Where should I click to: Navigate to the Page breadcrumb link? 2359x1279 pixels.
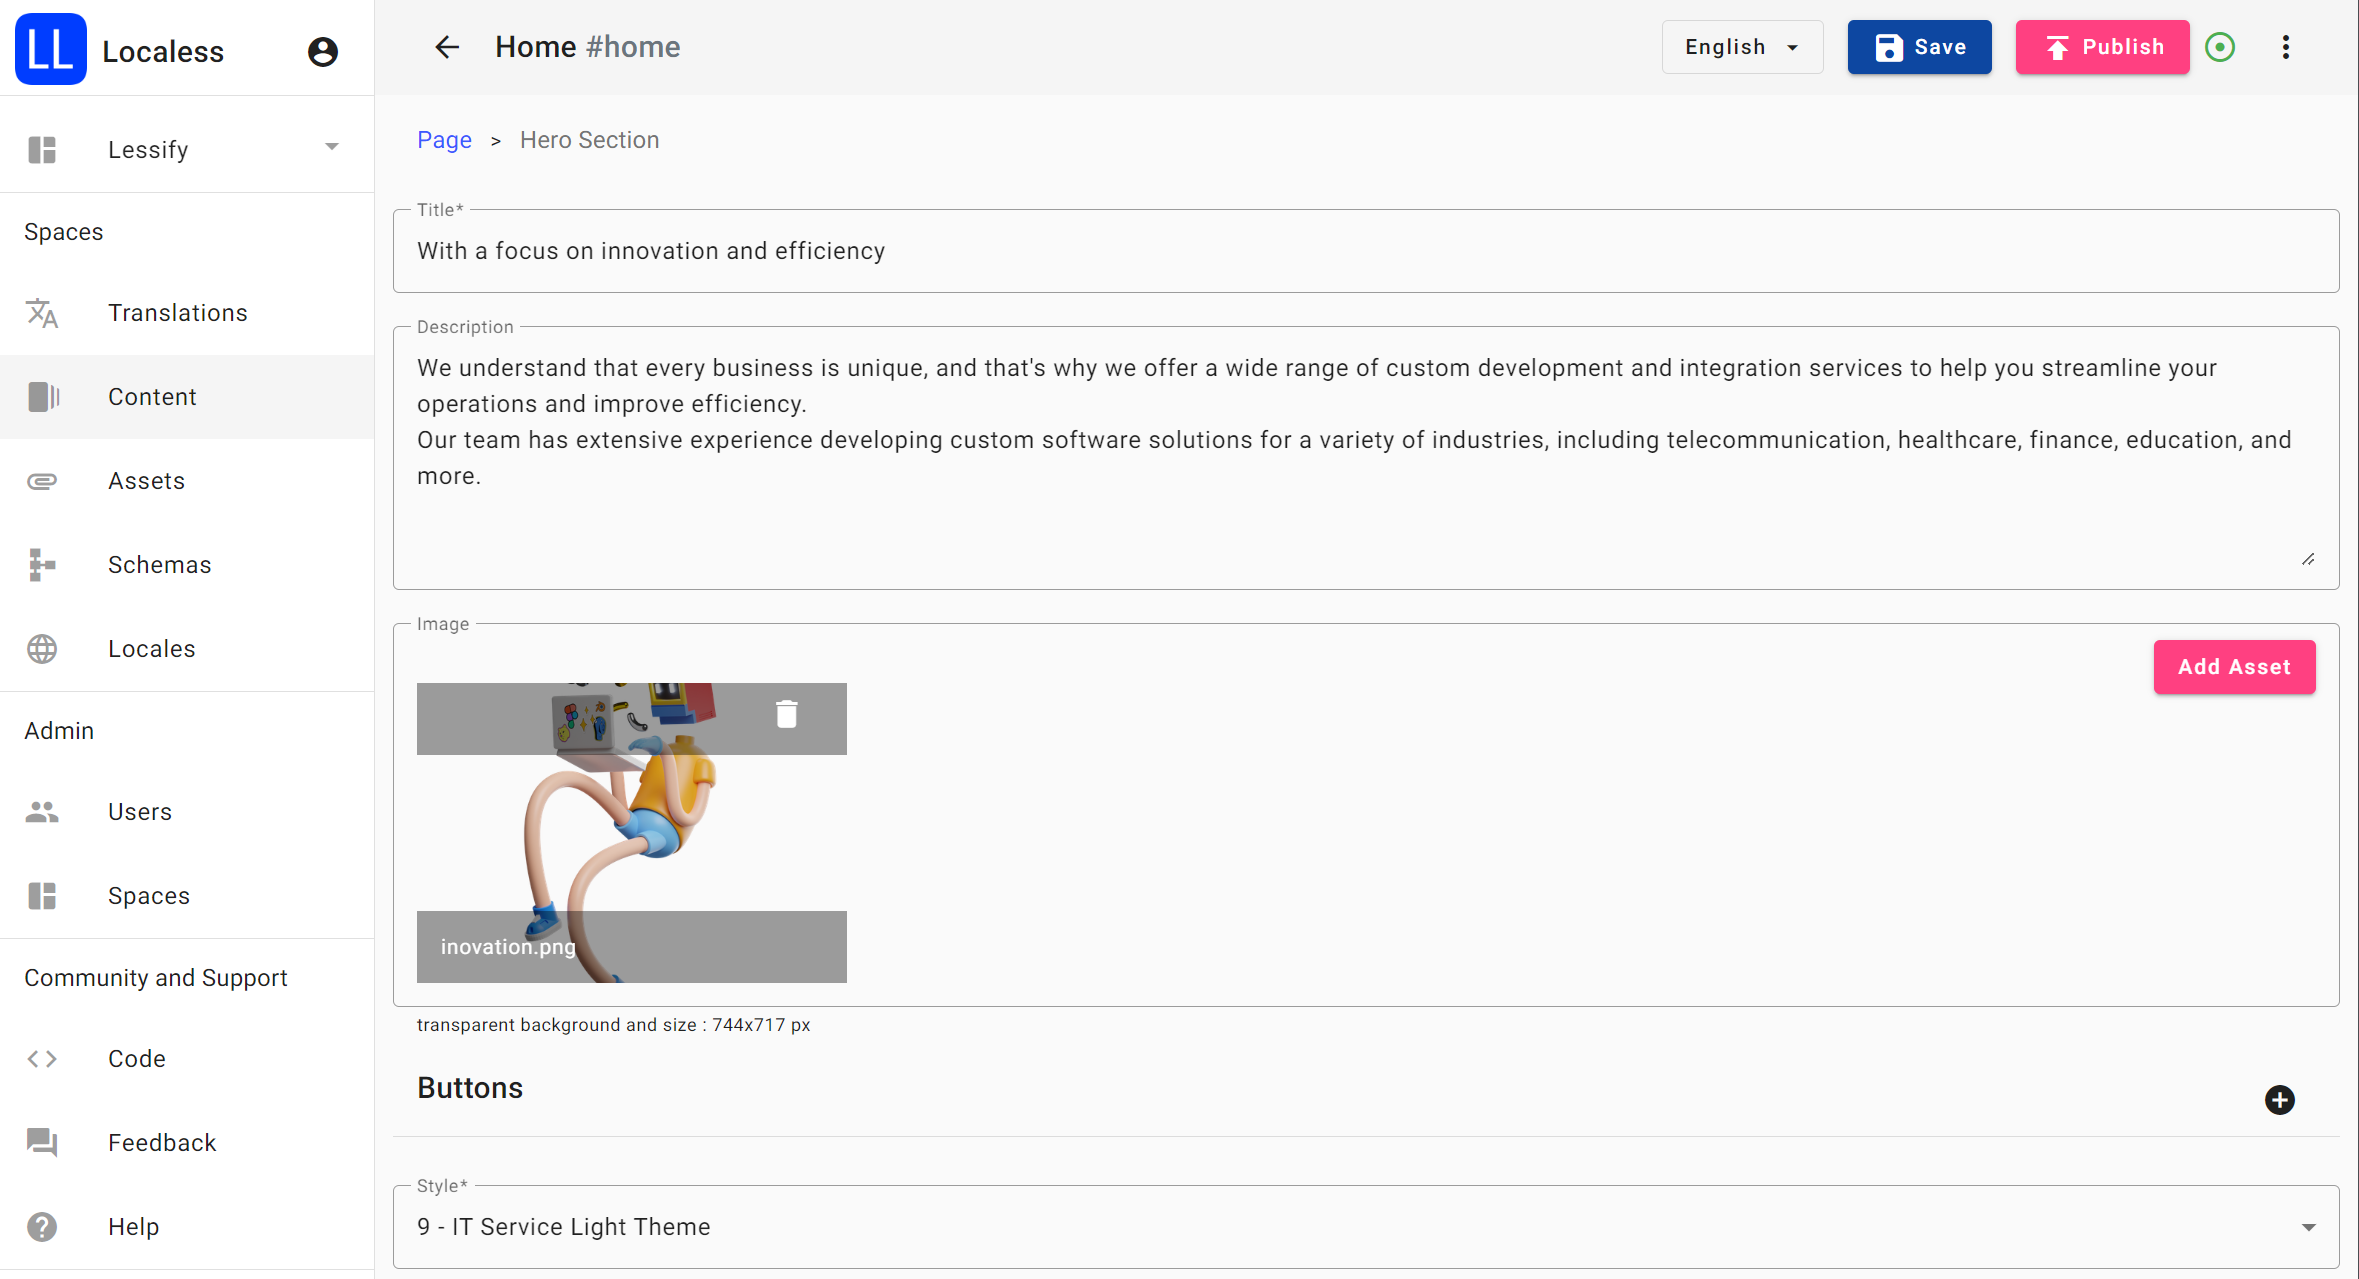coord(444,140)
